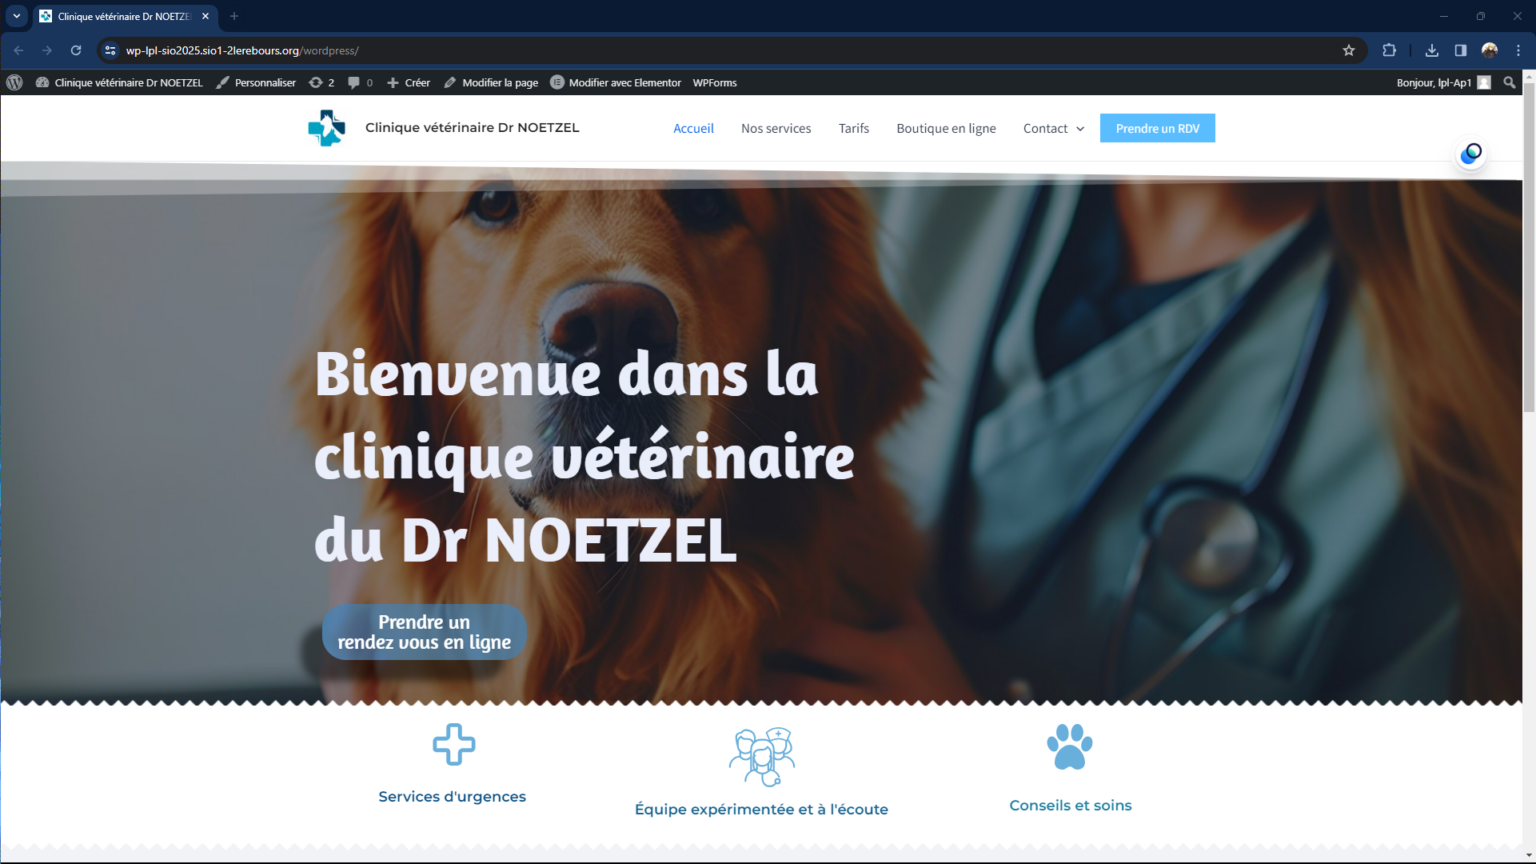
Task: Open the tab search dropdown arrow
Action: pos(16,16)
